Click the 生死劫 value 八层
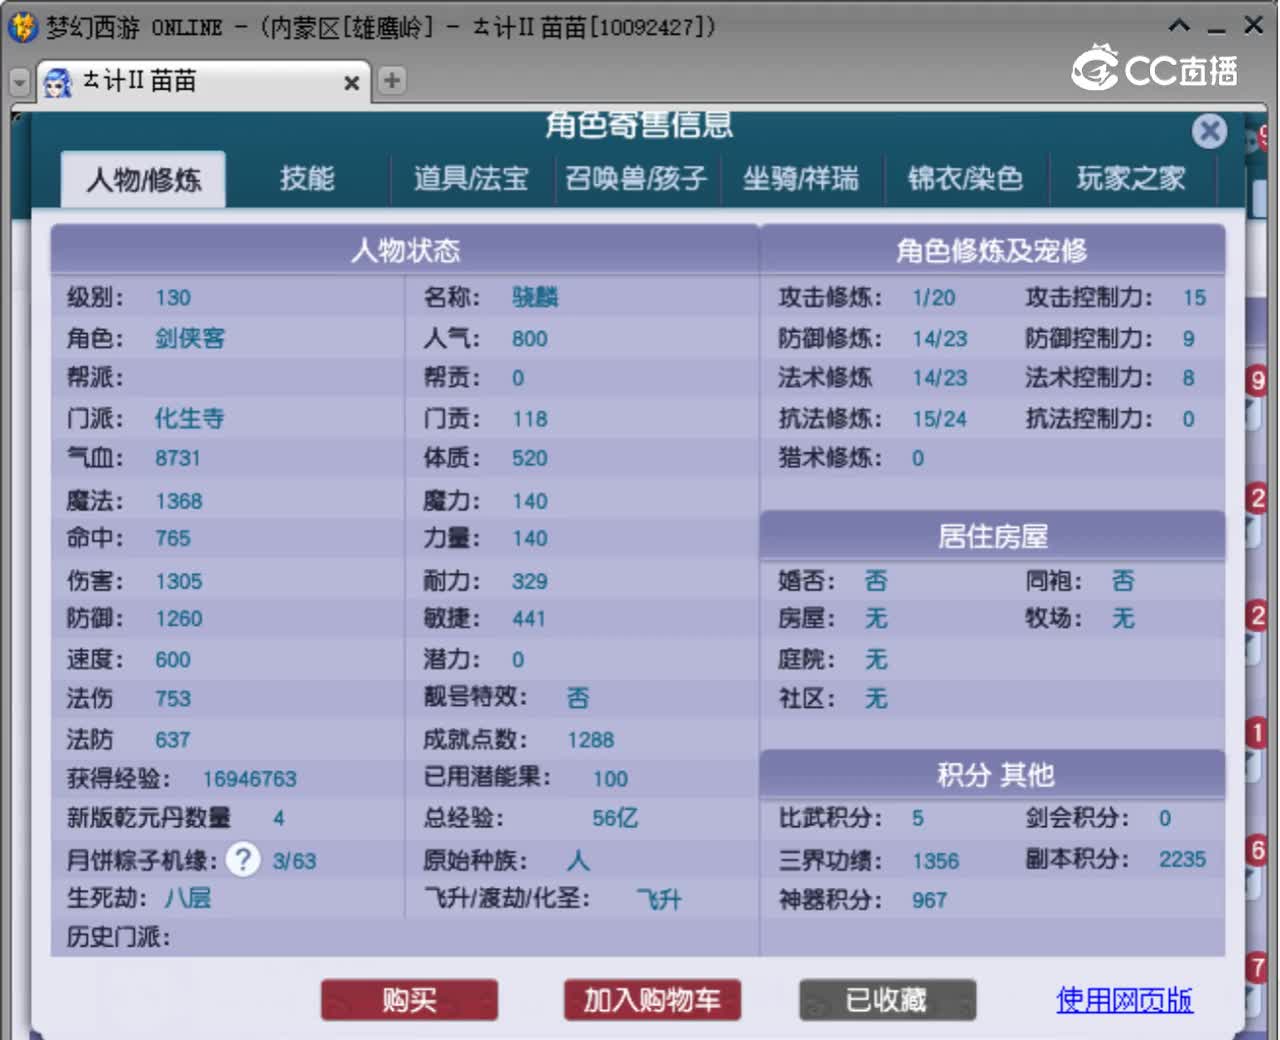The image size is (1280, 1040). click(188, 898)
